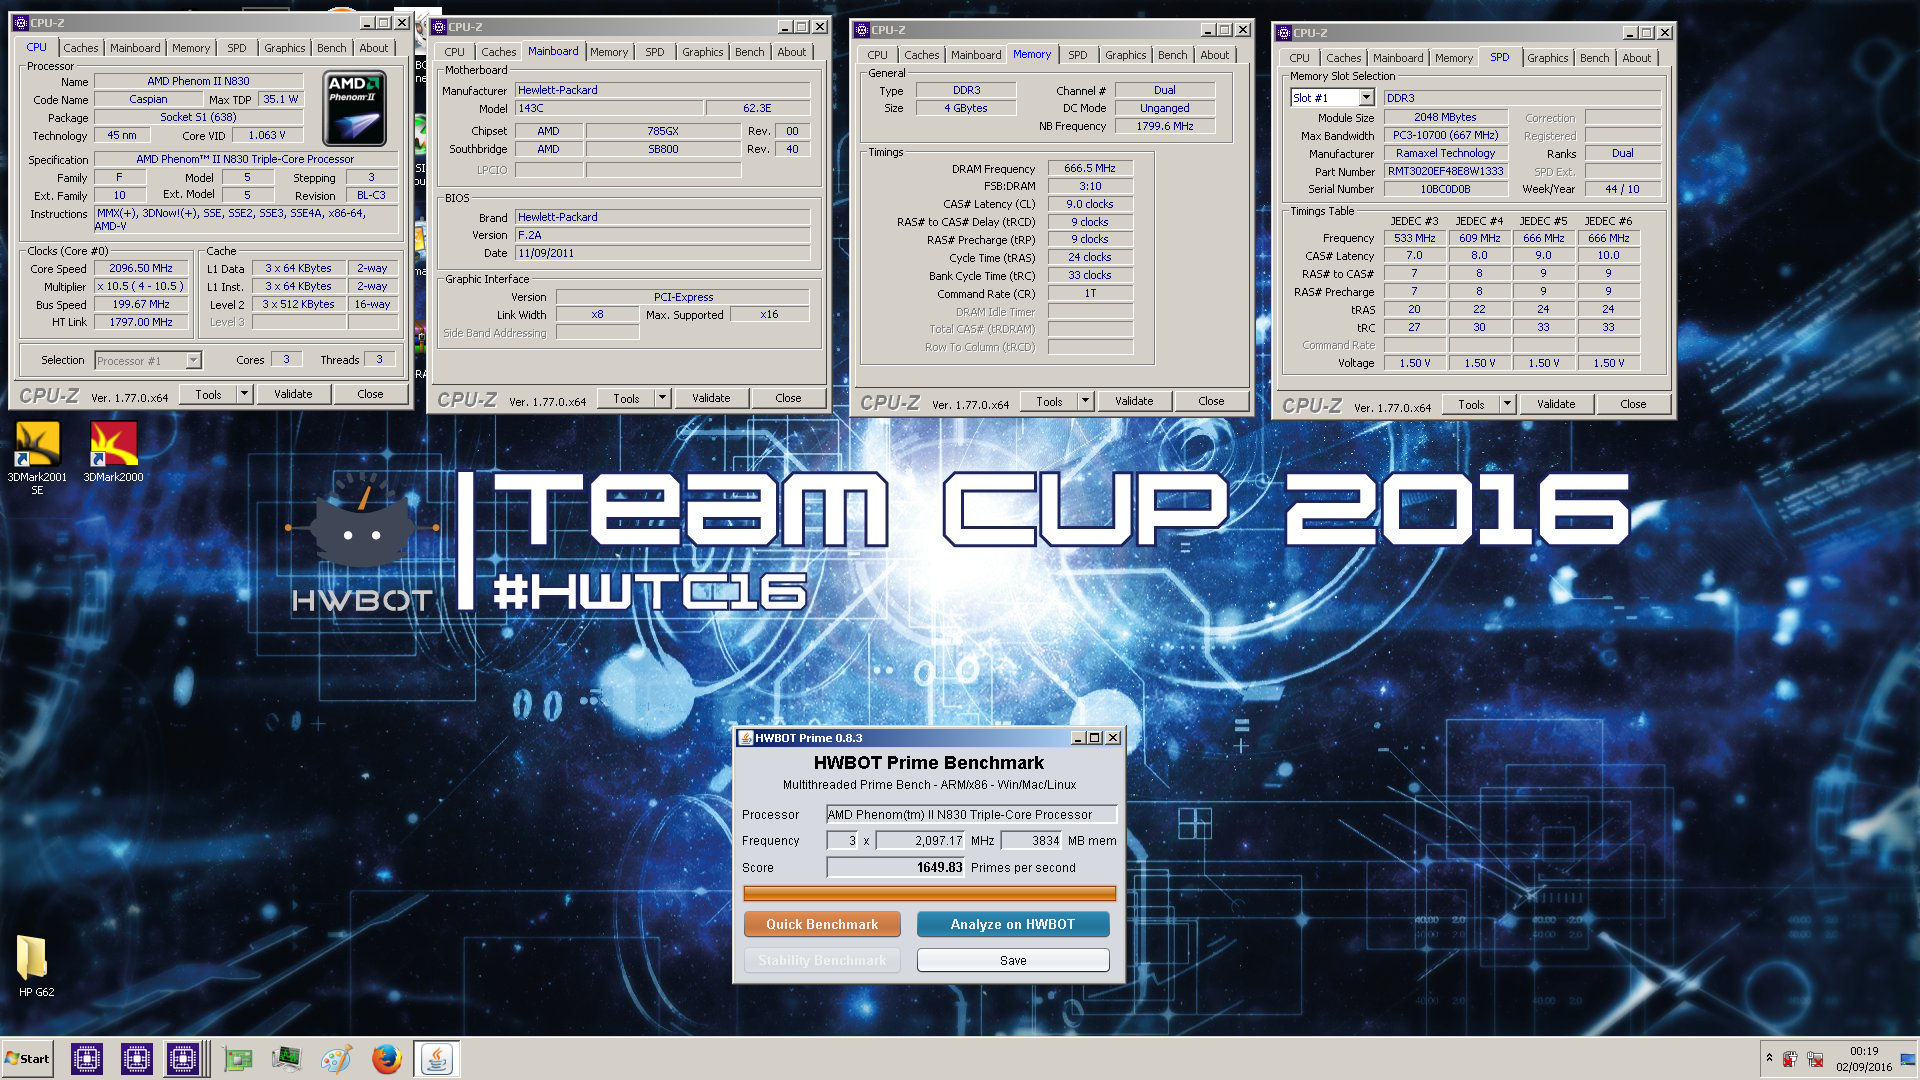
Task: Launch Firefox from the taskbar
Action: coord(386,1058)
